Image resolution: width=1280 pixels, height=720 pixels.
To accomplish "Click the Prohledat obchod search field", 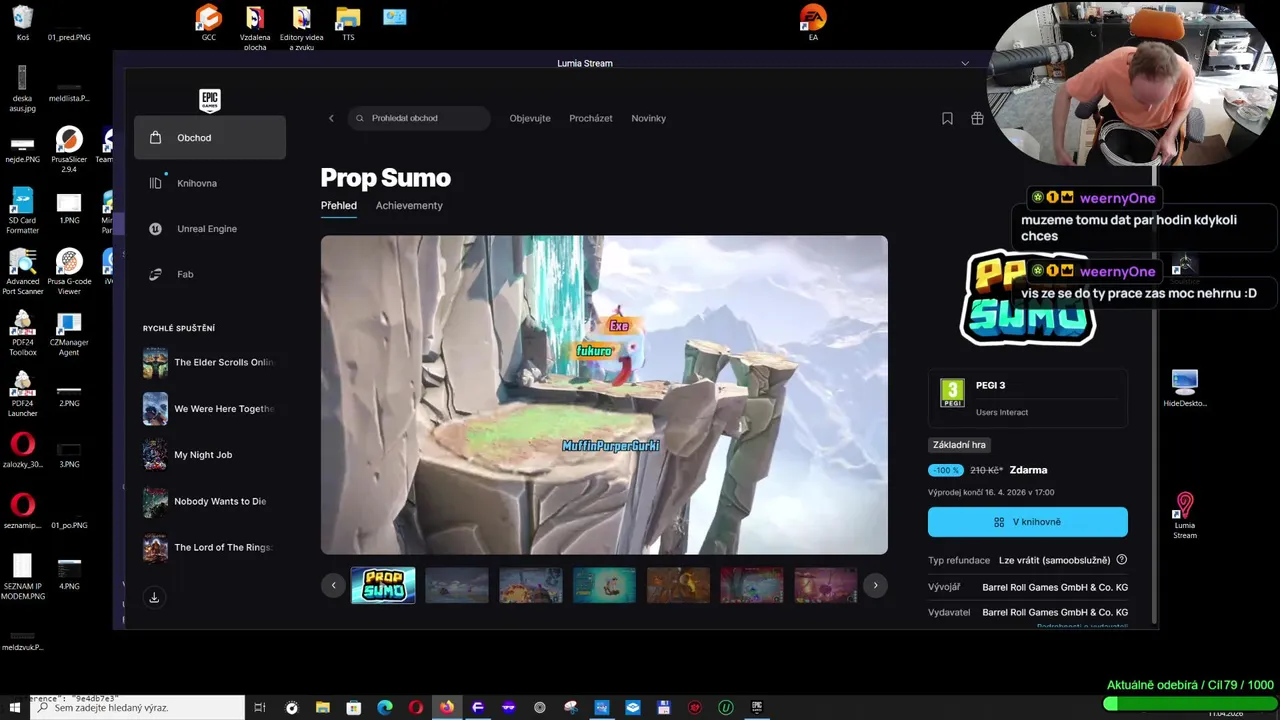I will (x=420, y=118).
